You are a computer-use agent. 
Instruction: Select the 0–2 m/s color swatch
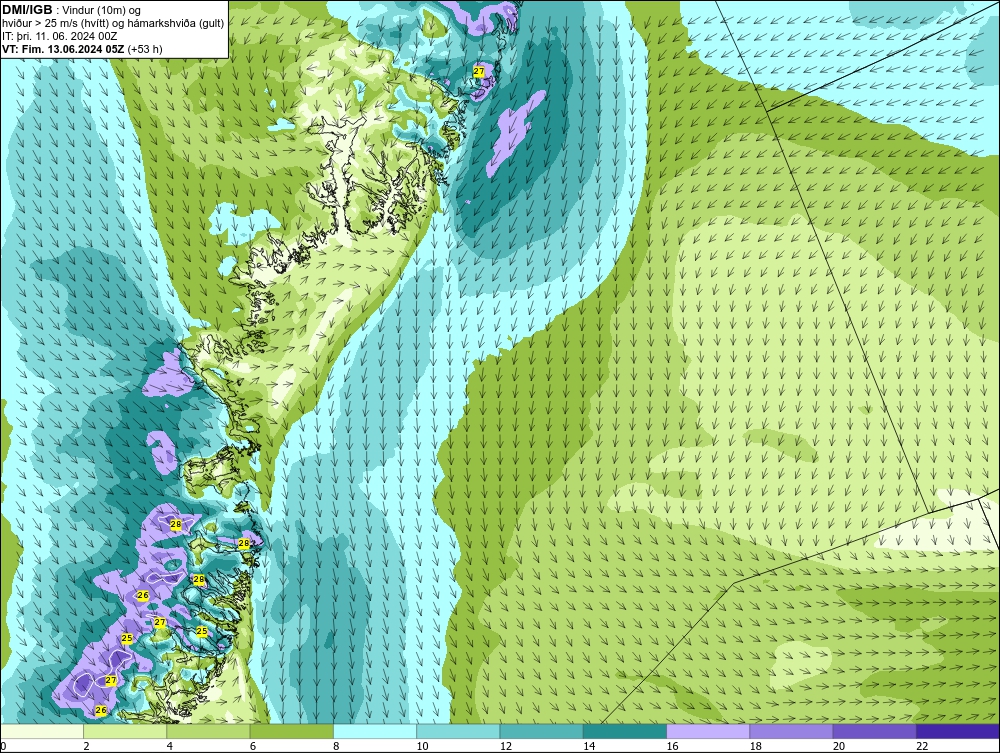tap(42, 731)
